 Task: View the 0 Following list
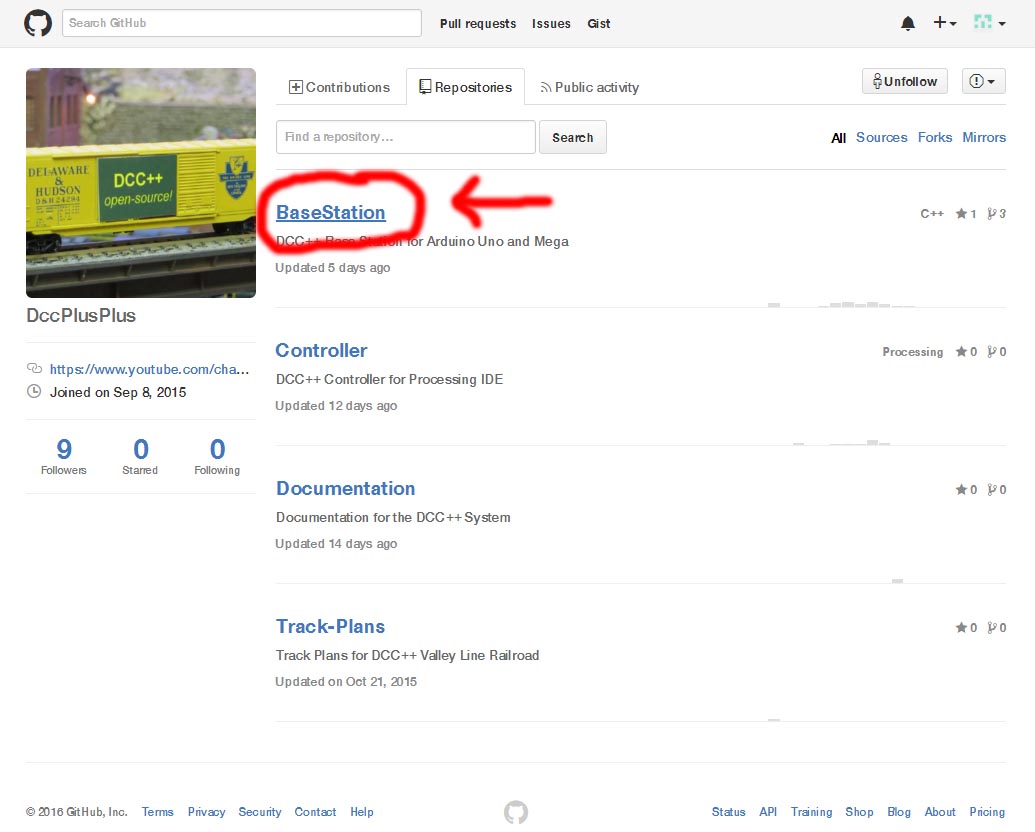point(217,456)
